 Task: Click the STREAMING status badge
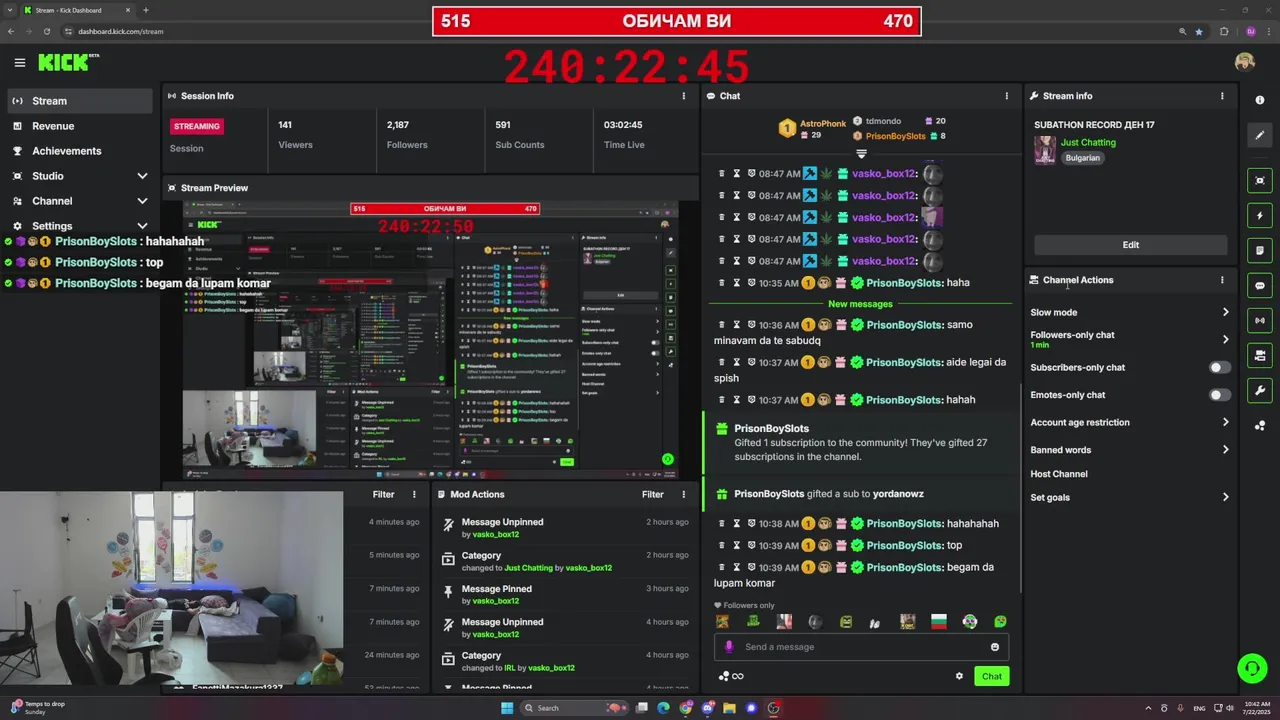pos(196,126)
